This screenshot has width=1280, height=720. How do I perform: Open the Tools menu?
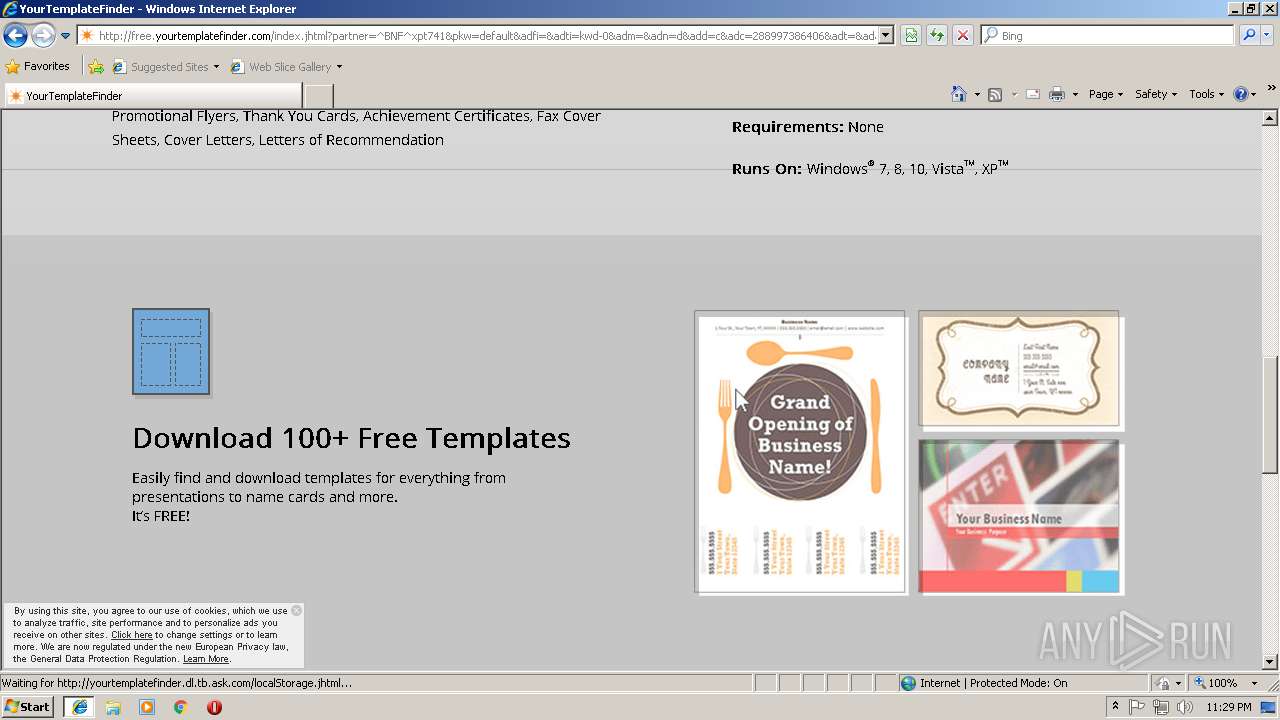[x=1206, y=94]
